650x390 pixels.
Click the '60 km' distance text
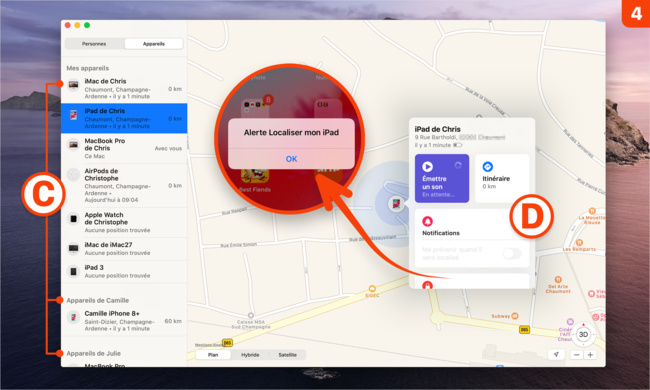coord(173,321)
